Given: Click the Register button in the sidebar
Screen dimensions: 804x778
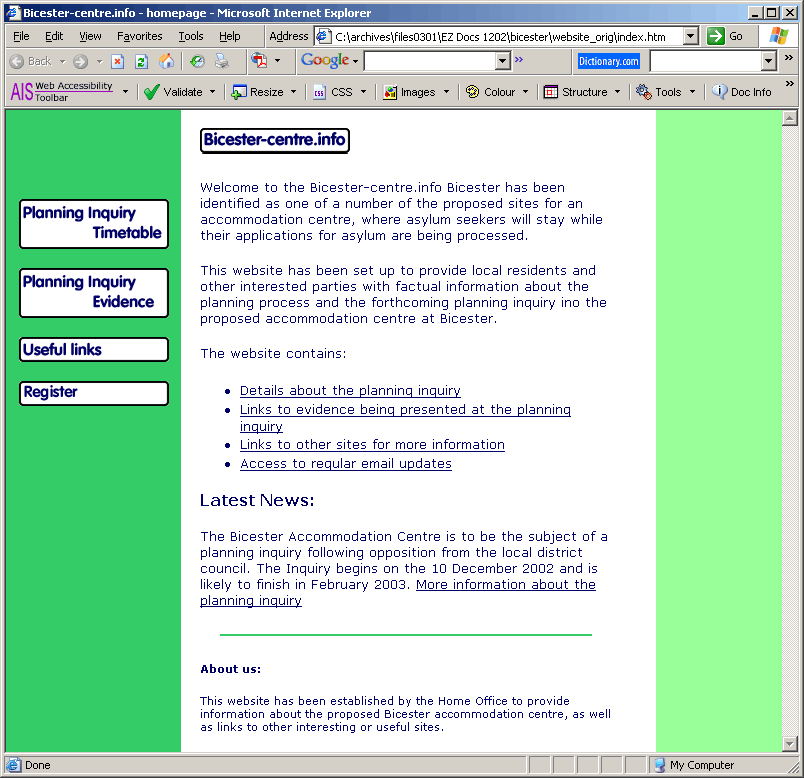Looking at the screenshot, I should pos(94,393).
